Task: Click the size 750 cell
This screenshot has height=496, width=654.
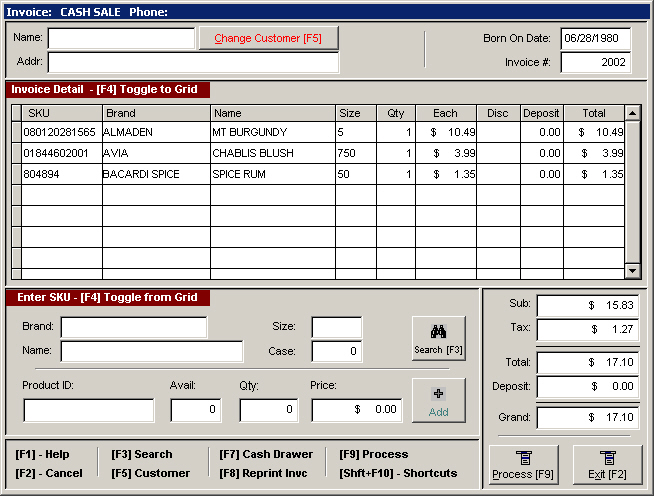Action: pos(356,153)
